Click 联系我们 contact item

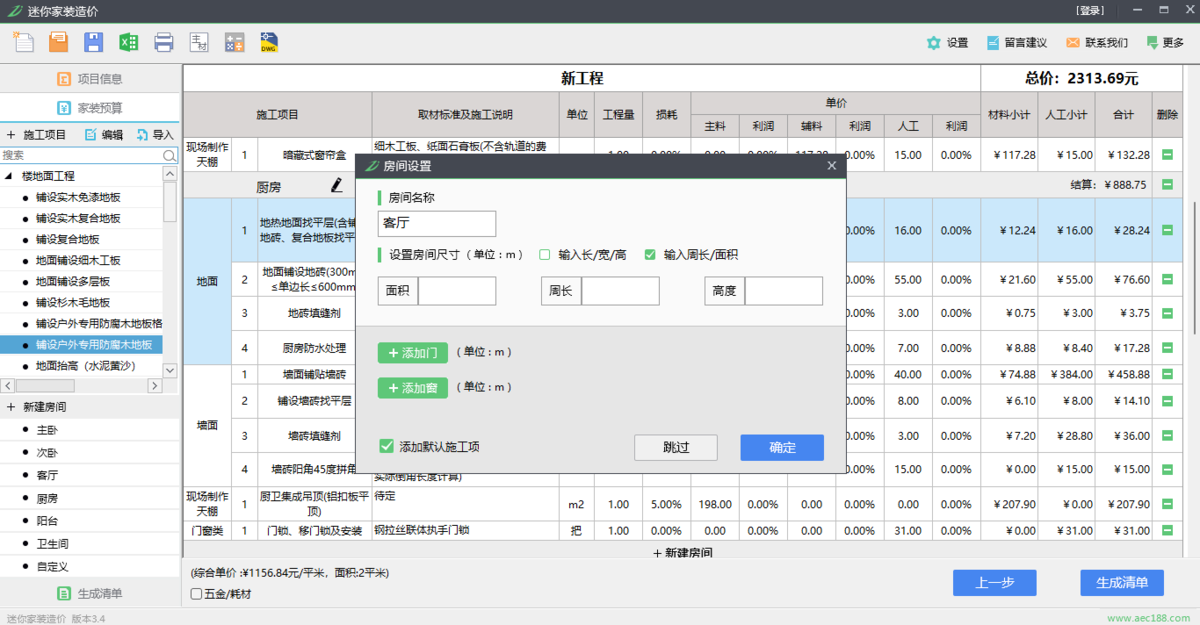point(1096,43)
